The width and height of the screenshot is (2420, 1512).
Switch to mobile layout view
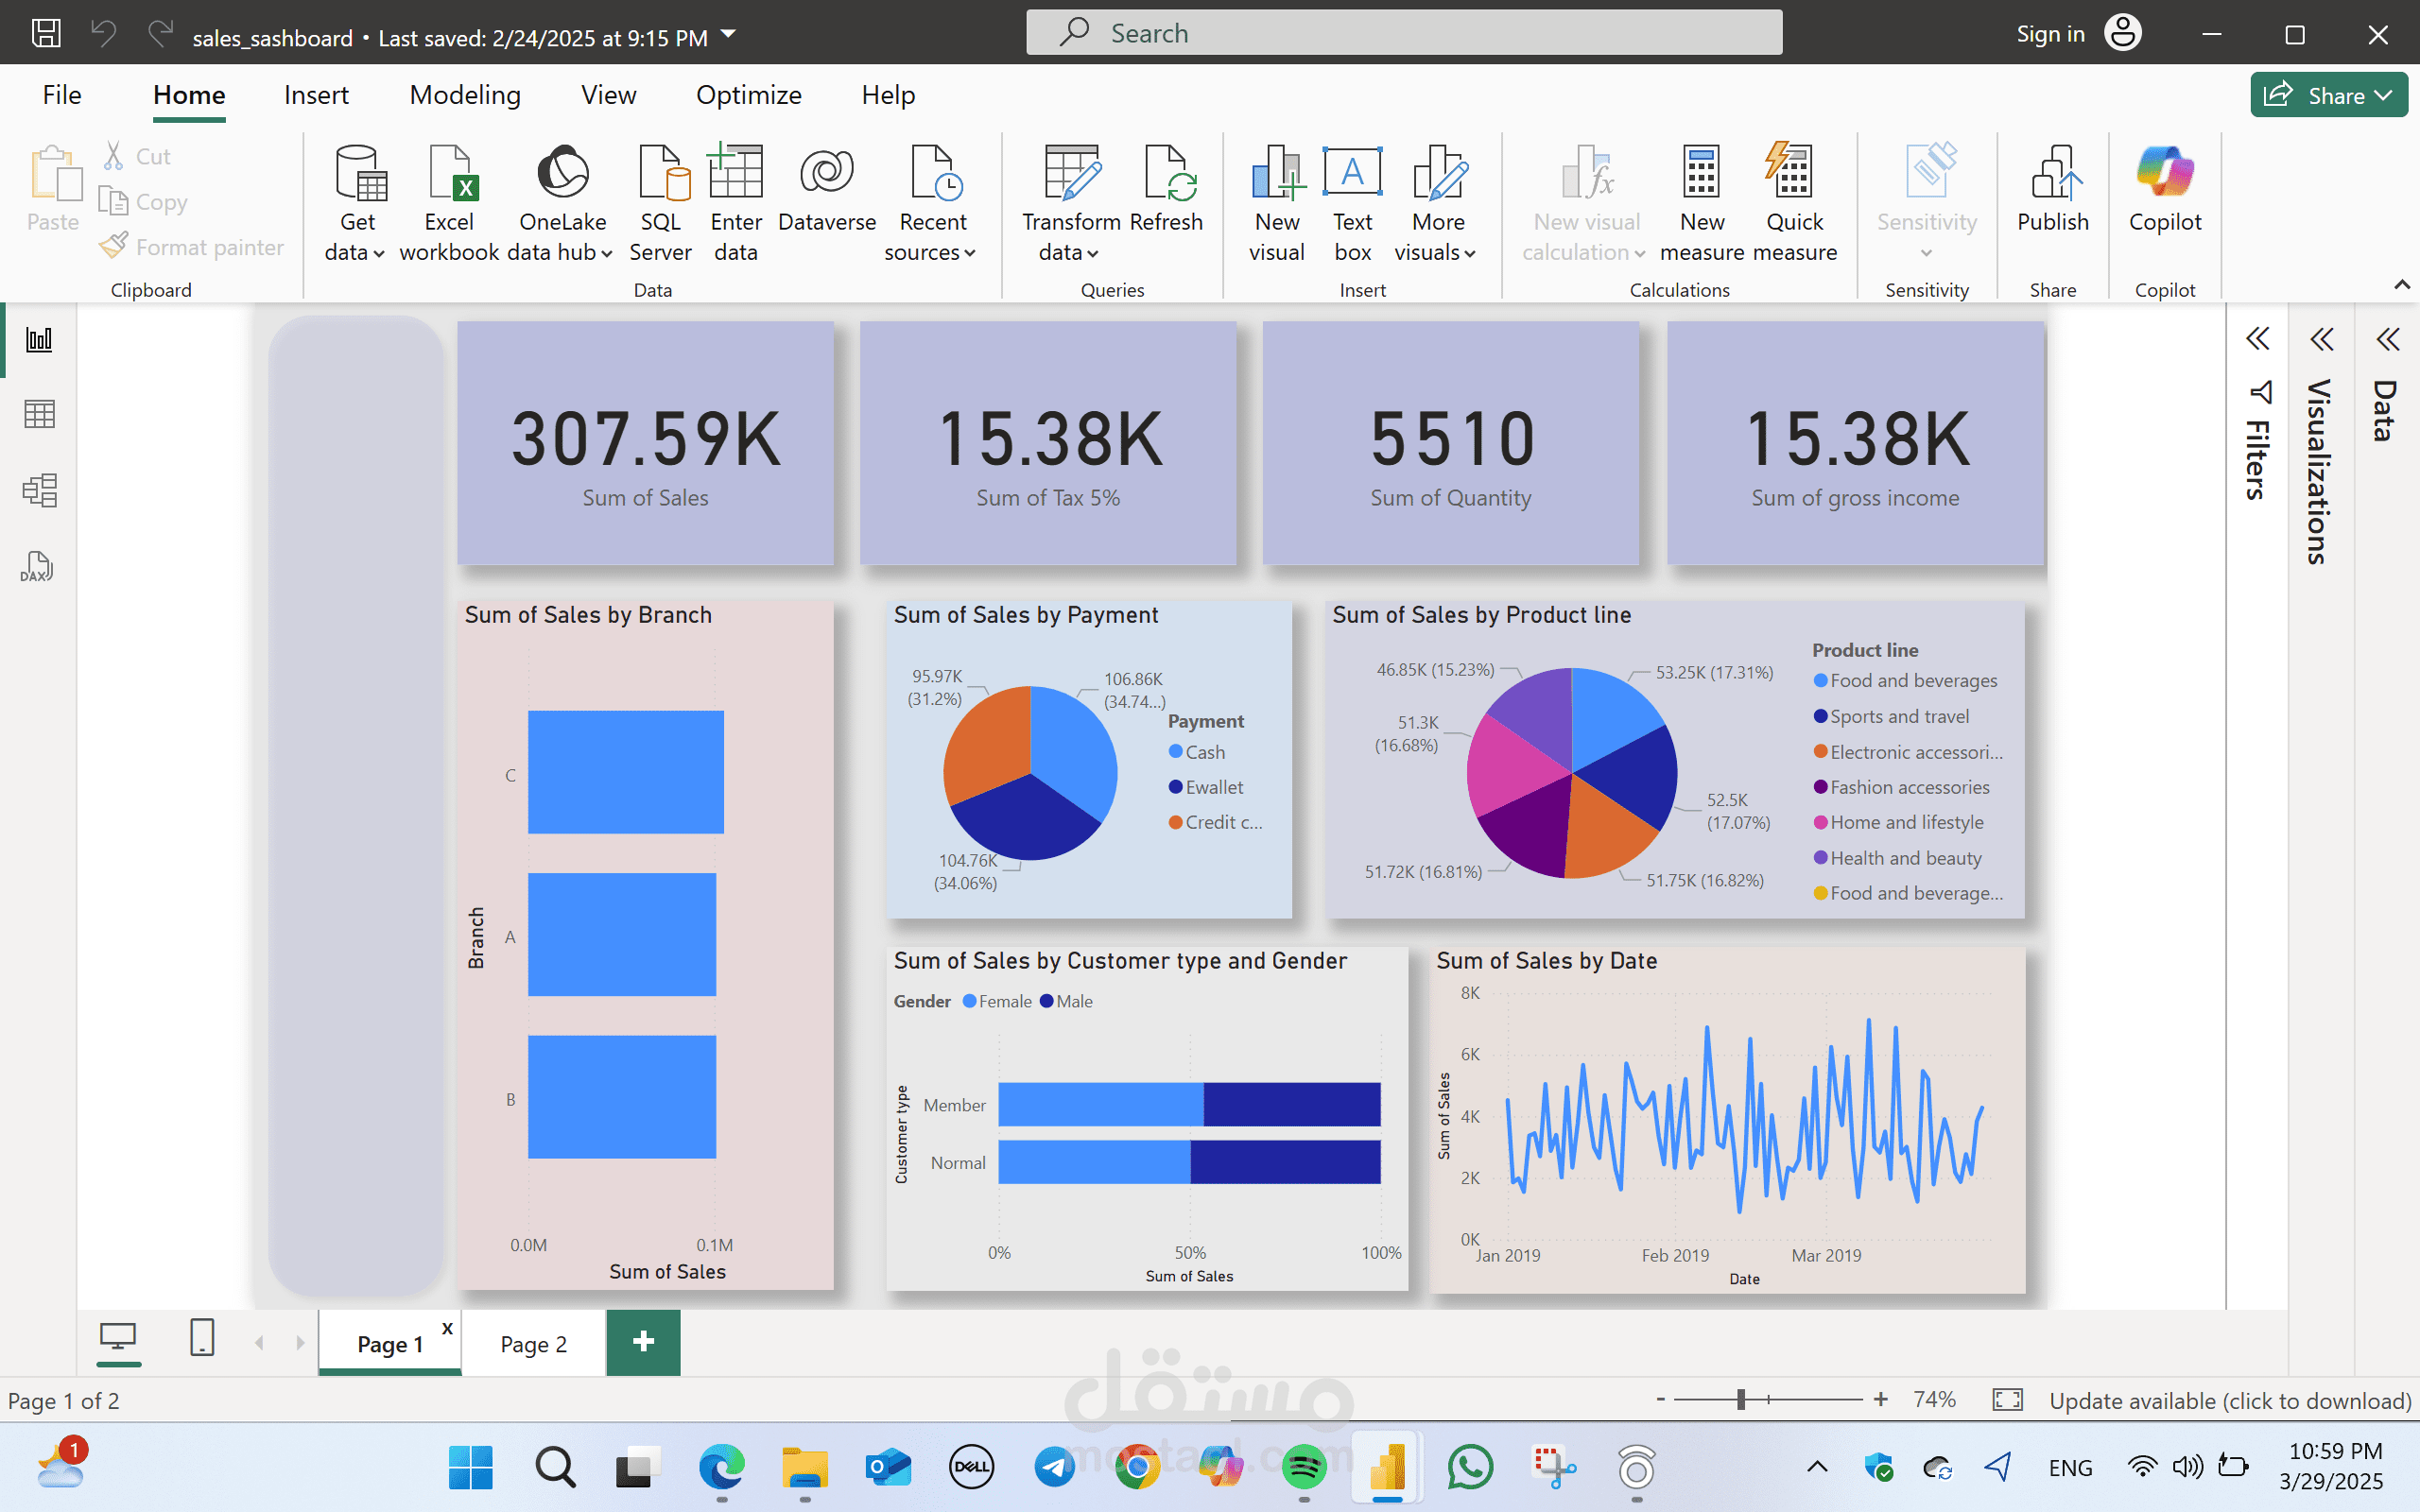pyautogui.click(x=202, y=1337)
